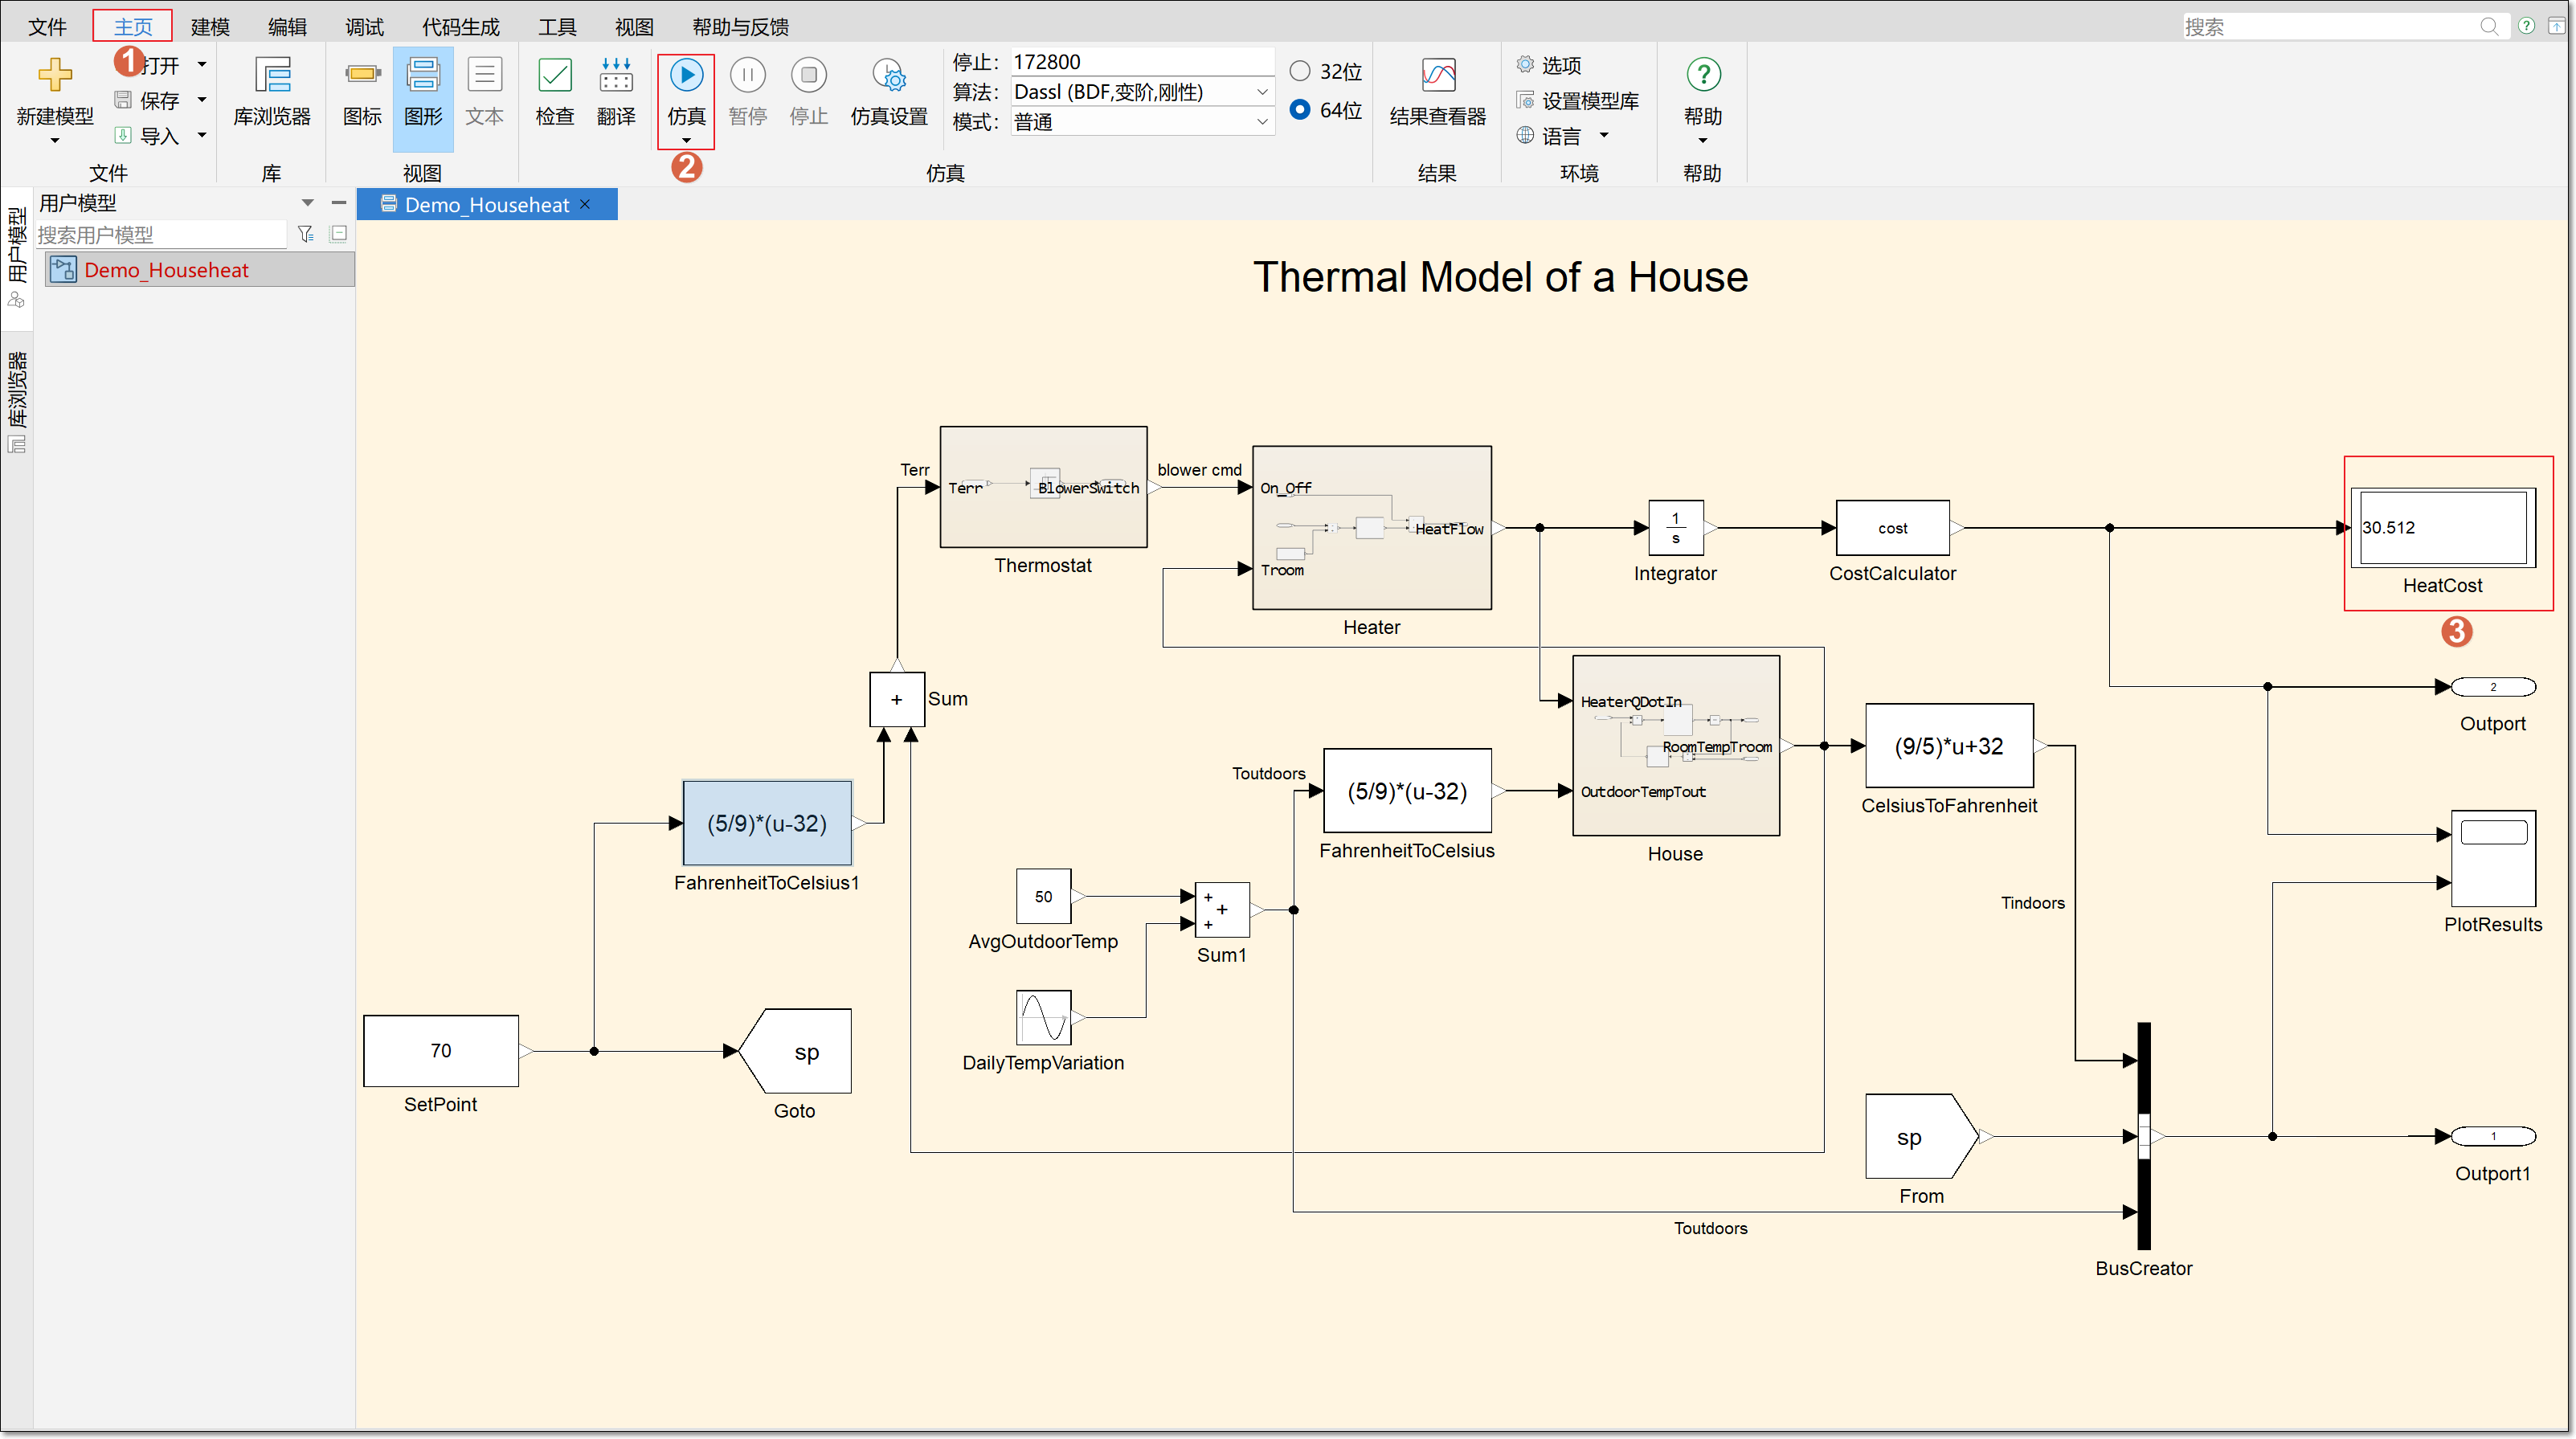
Task: Click the 翻译 translate icon
Action: (616, 91)
